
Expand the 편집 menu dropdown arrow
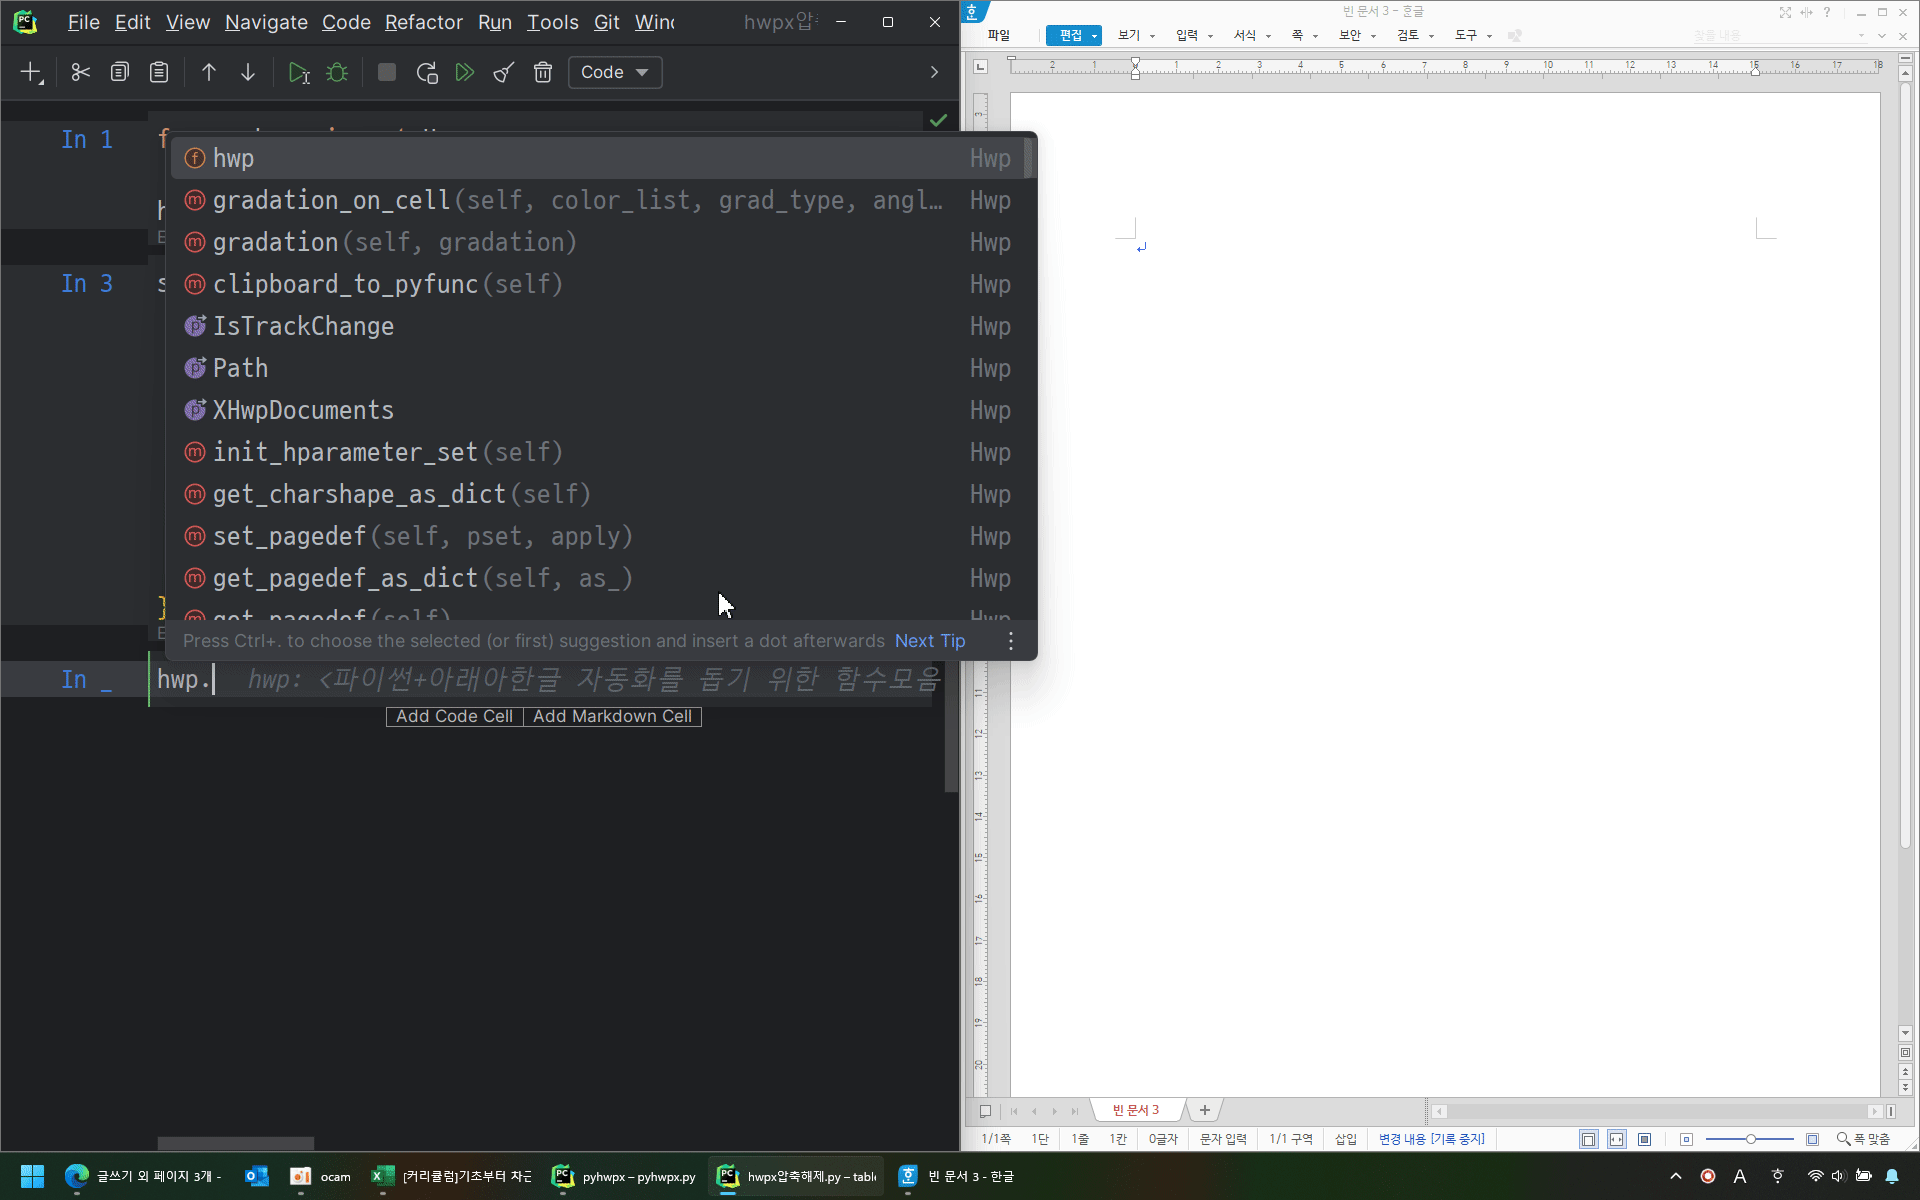[1095, 36]
